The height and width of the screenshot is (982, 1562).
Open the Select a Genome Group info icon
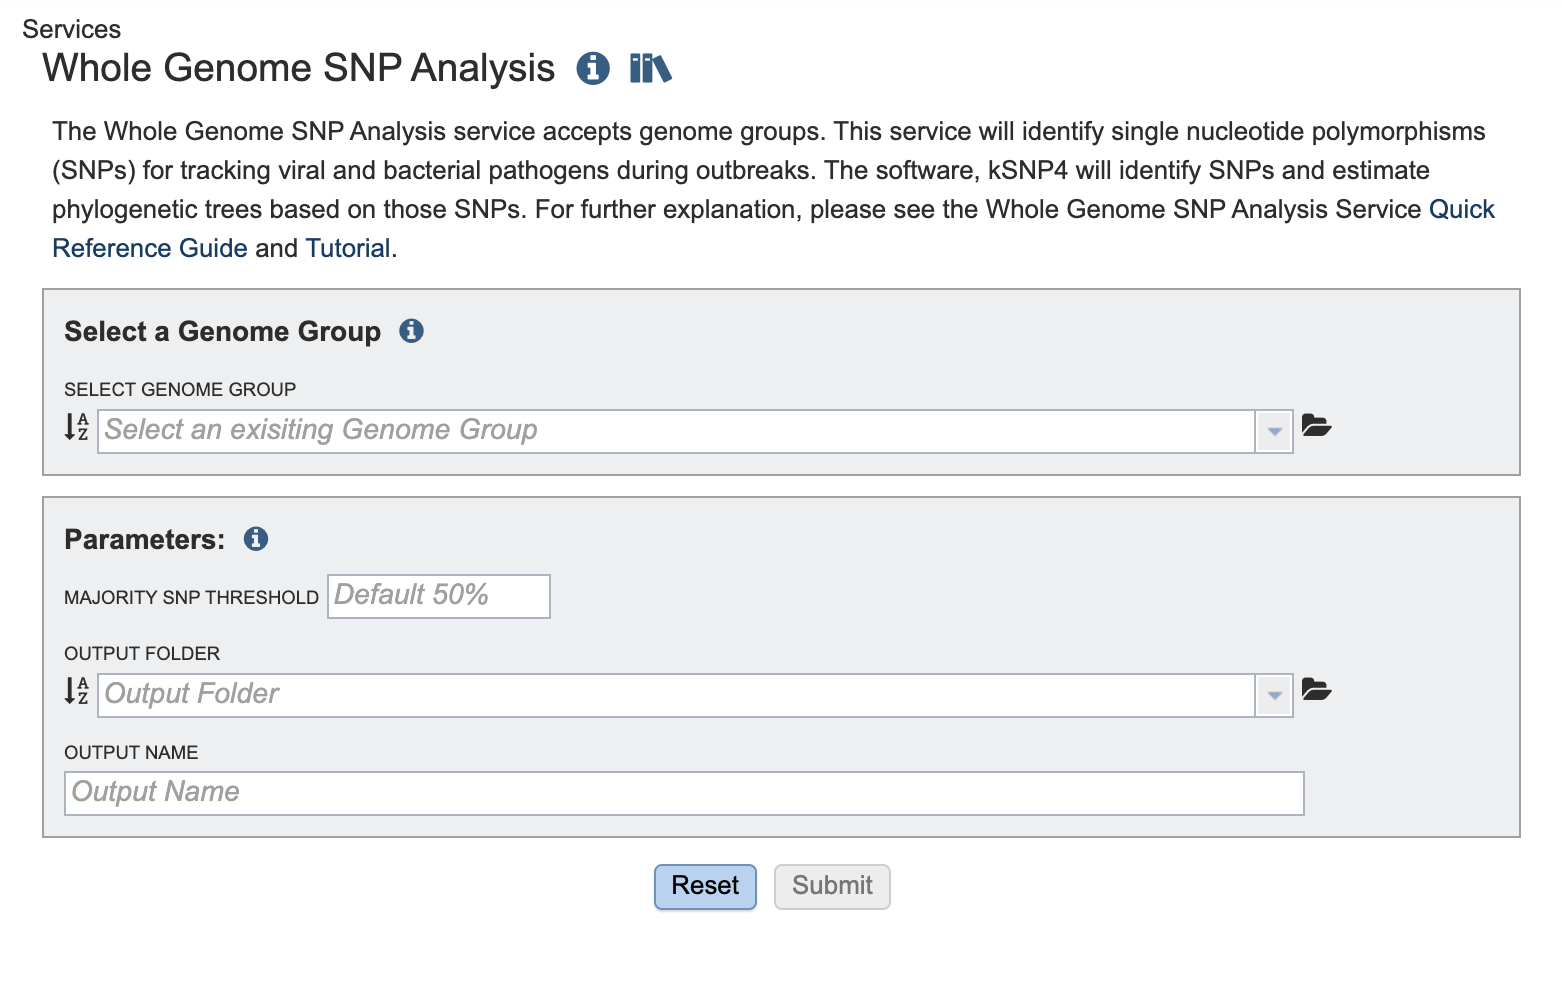point(411,330)
